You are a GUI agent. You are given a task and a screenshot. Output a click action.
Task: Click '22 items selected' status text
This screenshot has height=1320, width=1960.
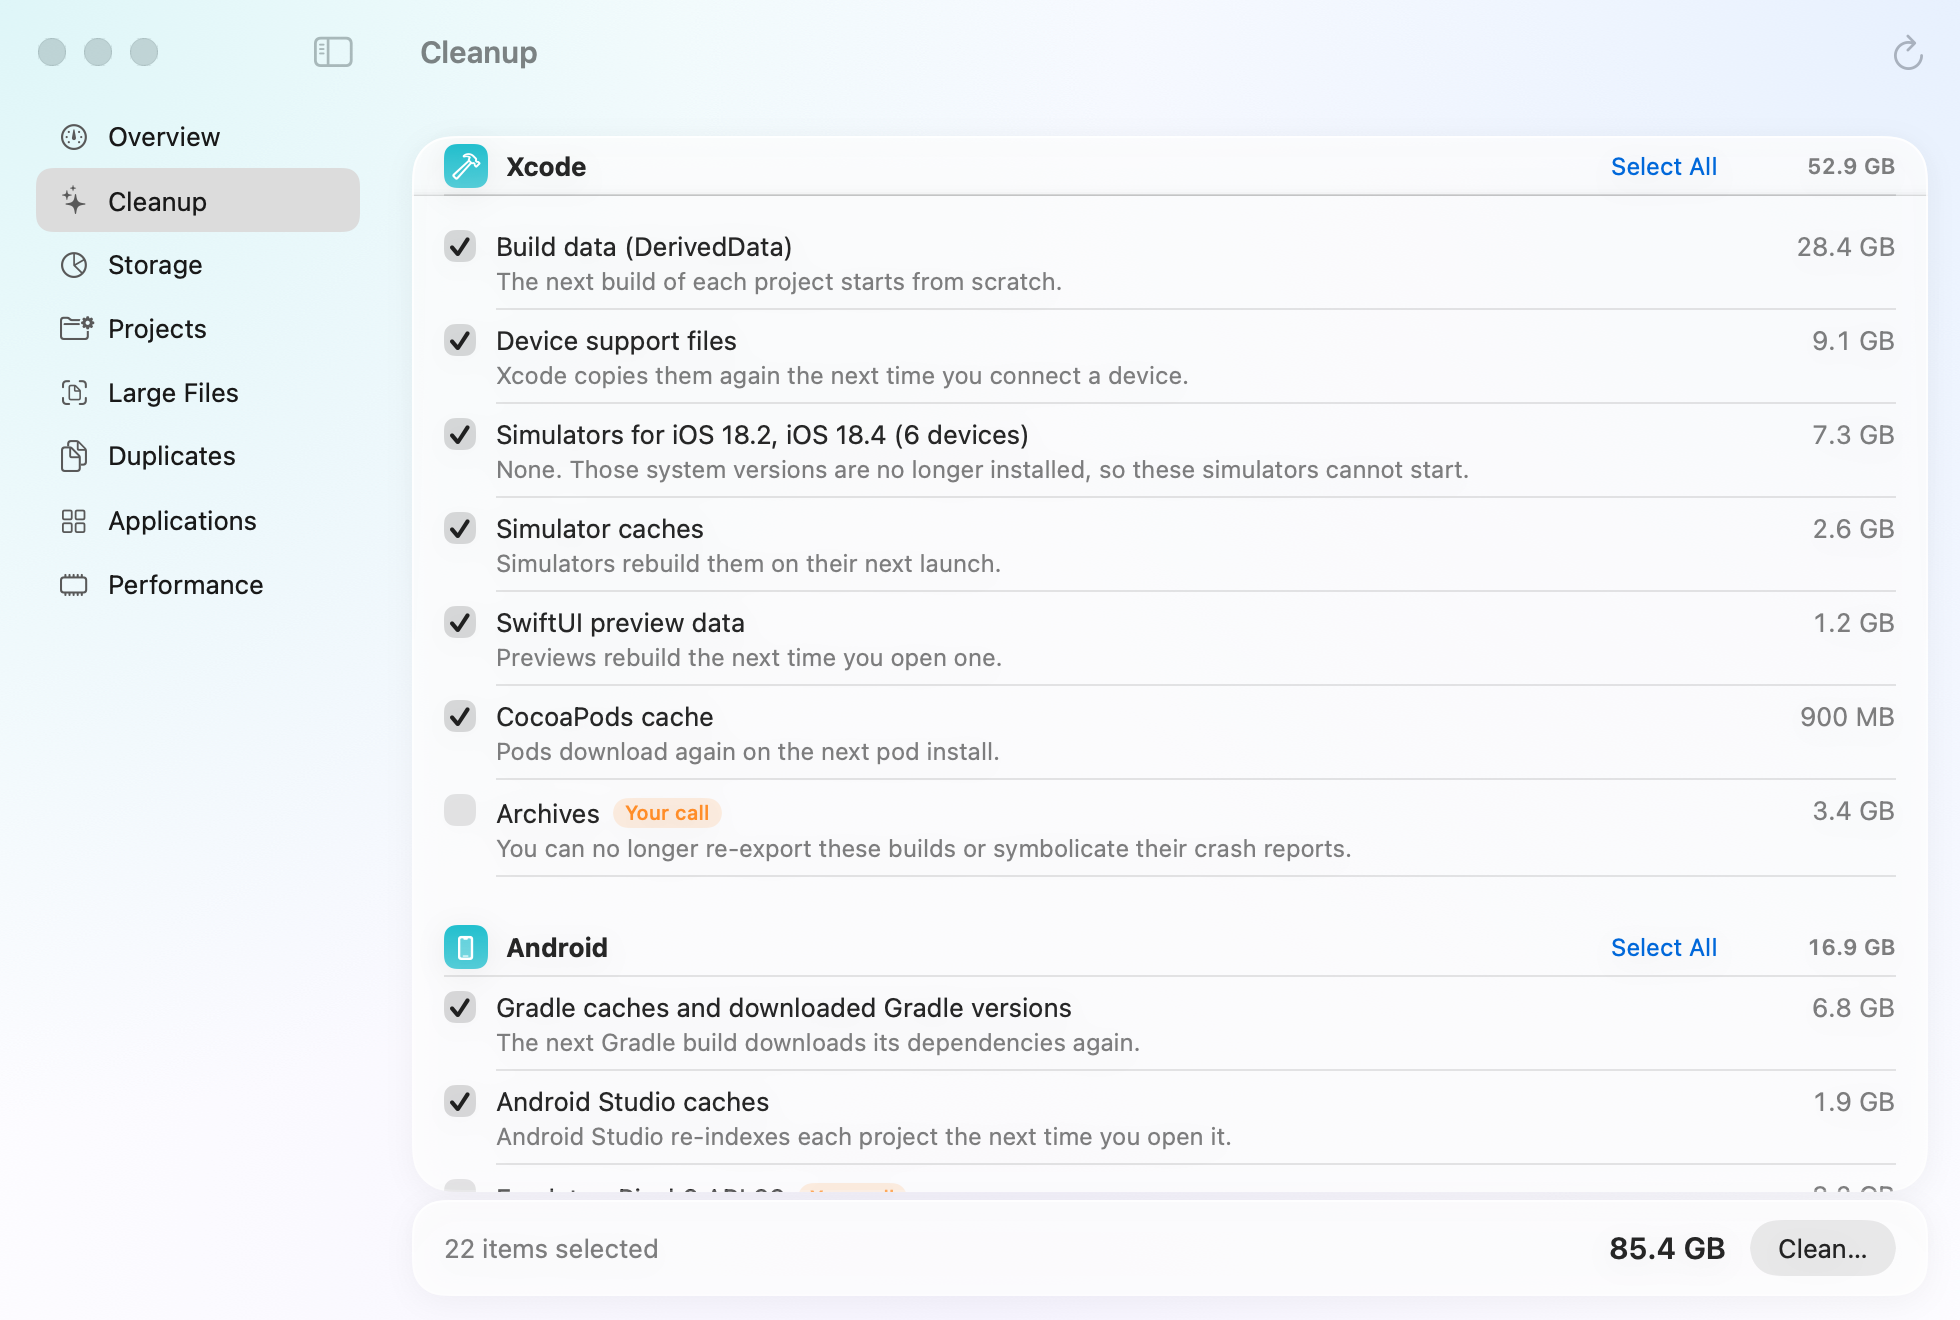coord(551,1249)
